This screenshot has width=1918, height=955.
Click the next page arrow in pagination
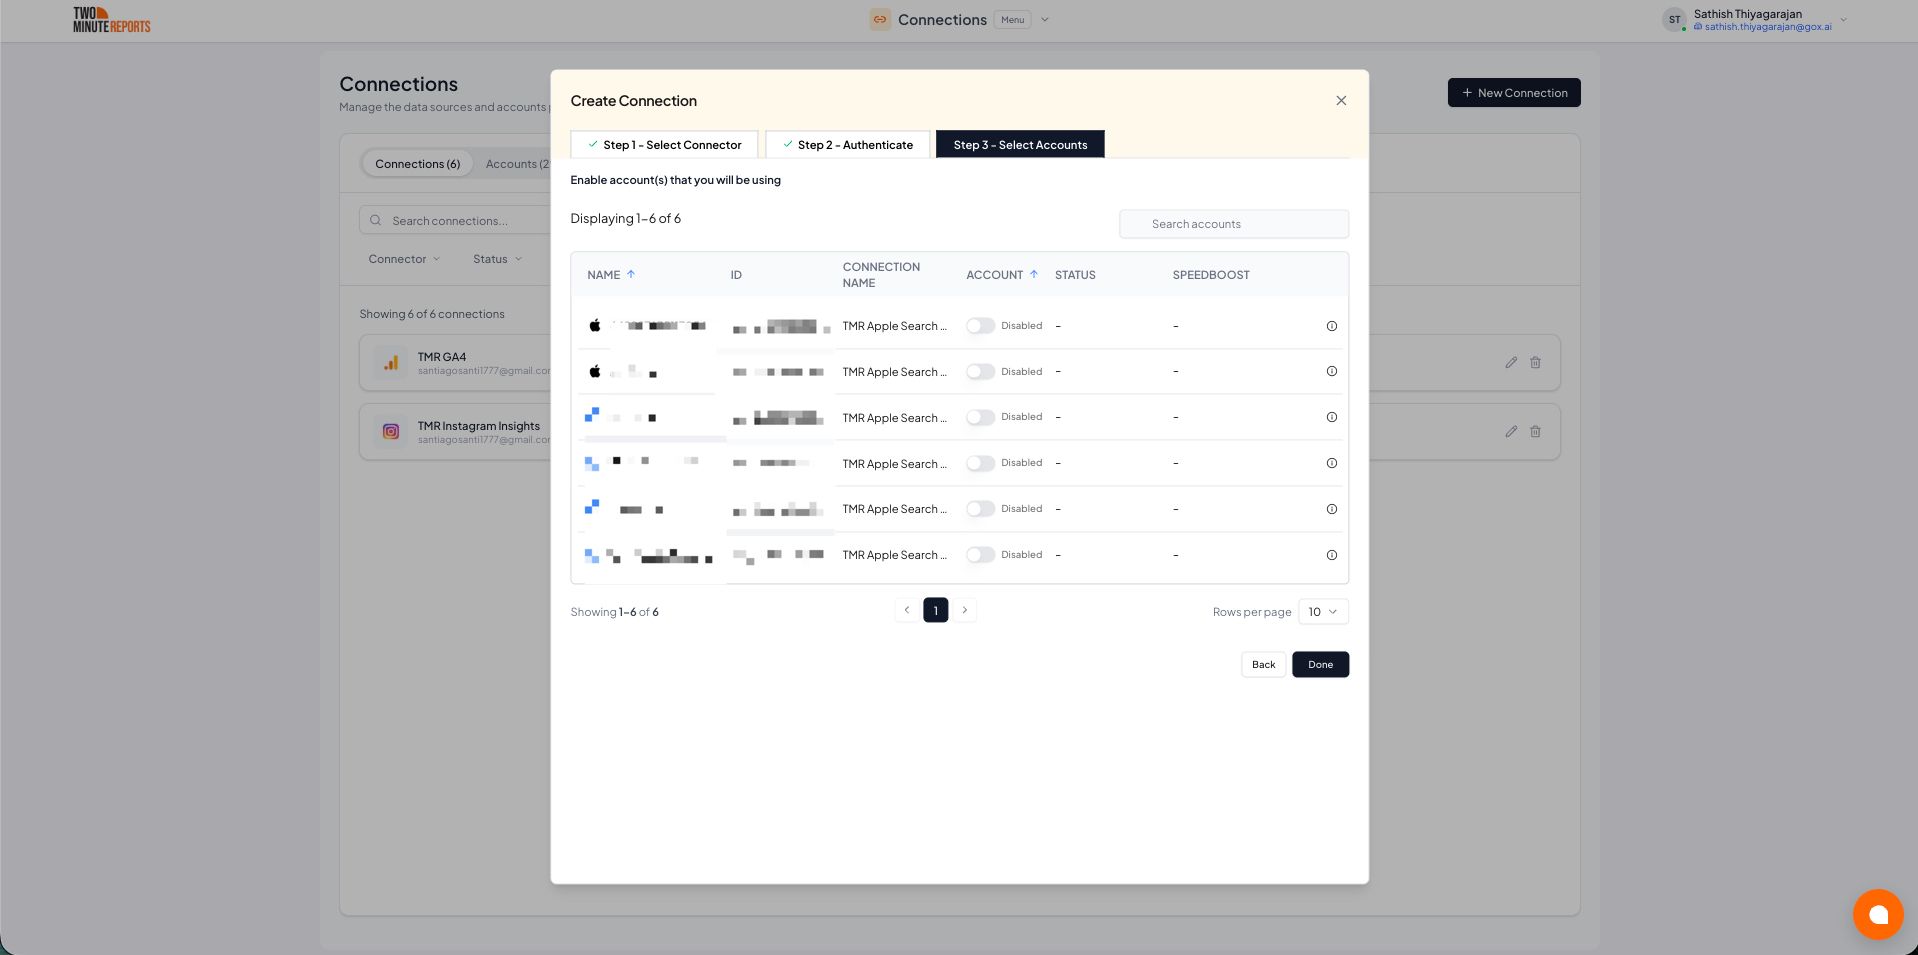coord(964,610)
